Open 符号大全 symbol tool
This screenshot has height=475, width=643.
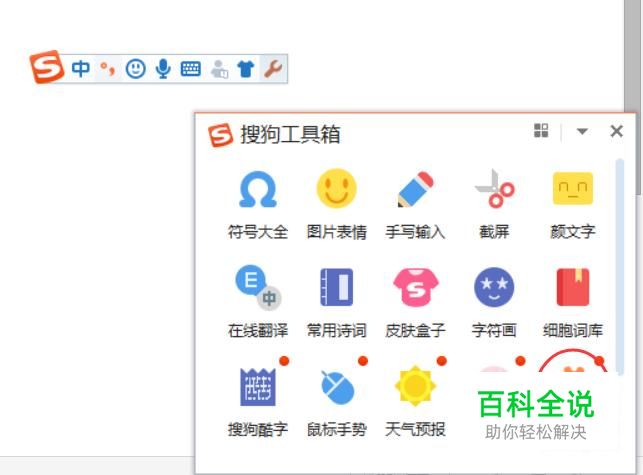click(x=258, y=204)
